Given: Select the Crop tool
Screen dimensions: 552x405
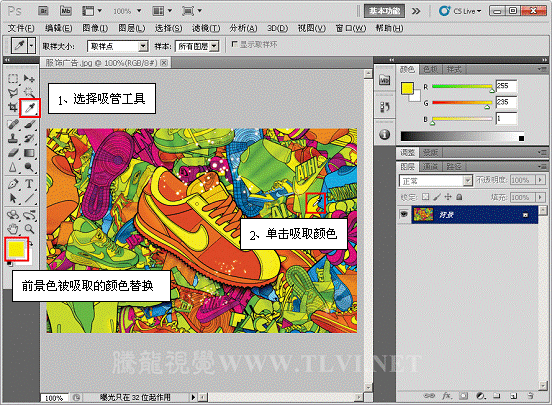Looking at the screenshot, I should (x=13, y=108).
